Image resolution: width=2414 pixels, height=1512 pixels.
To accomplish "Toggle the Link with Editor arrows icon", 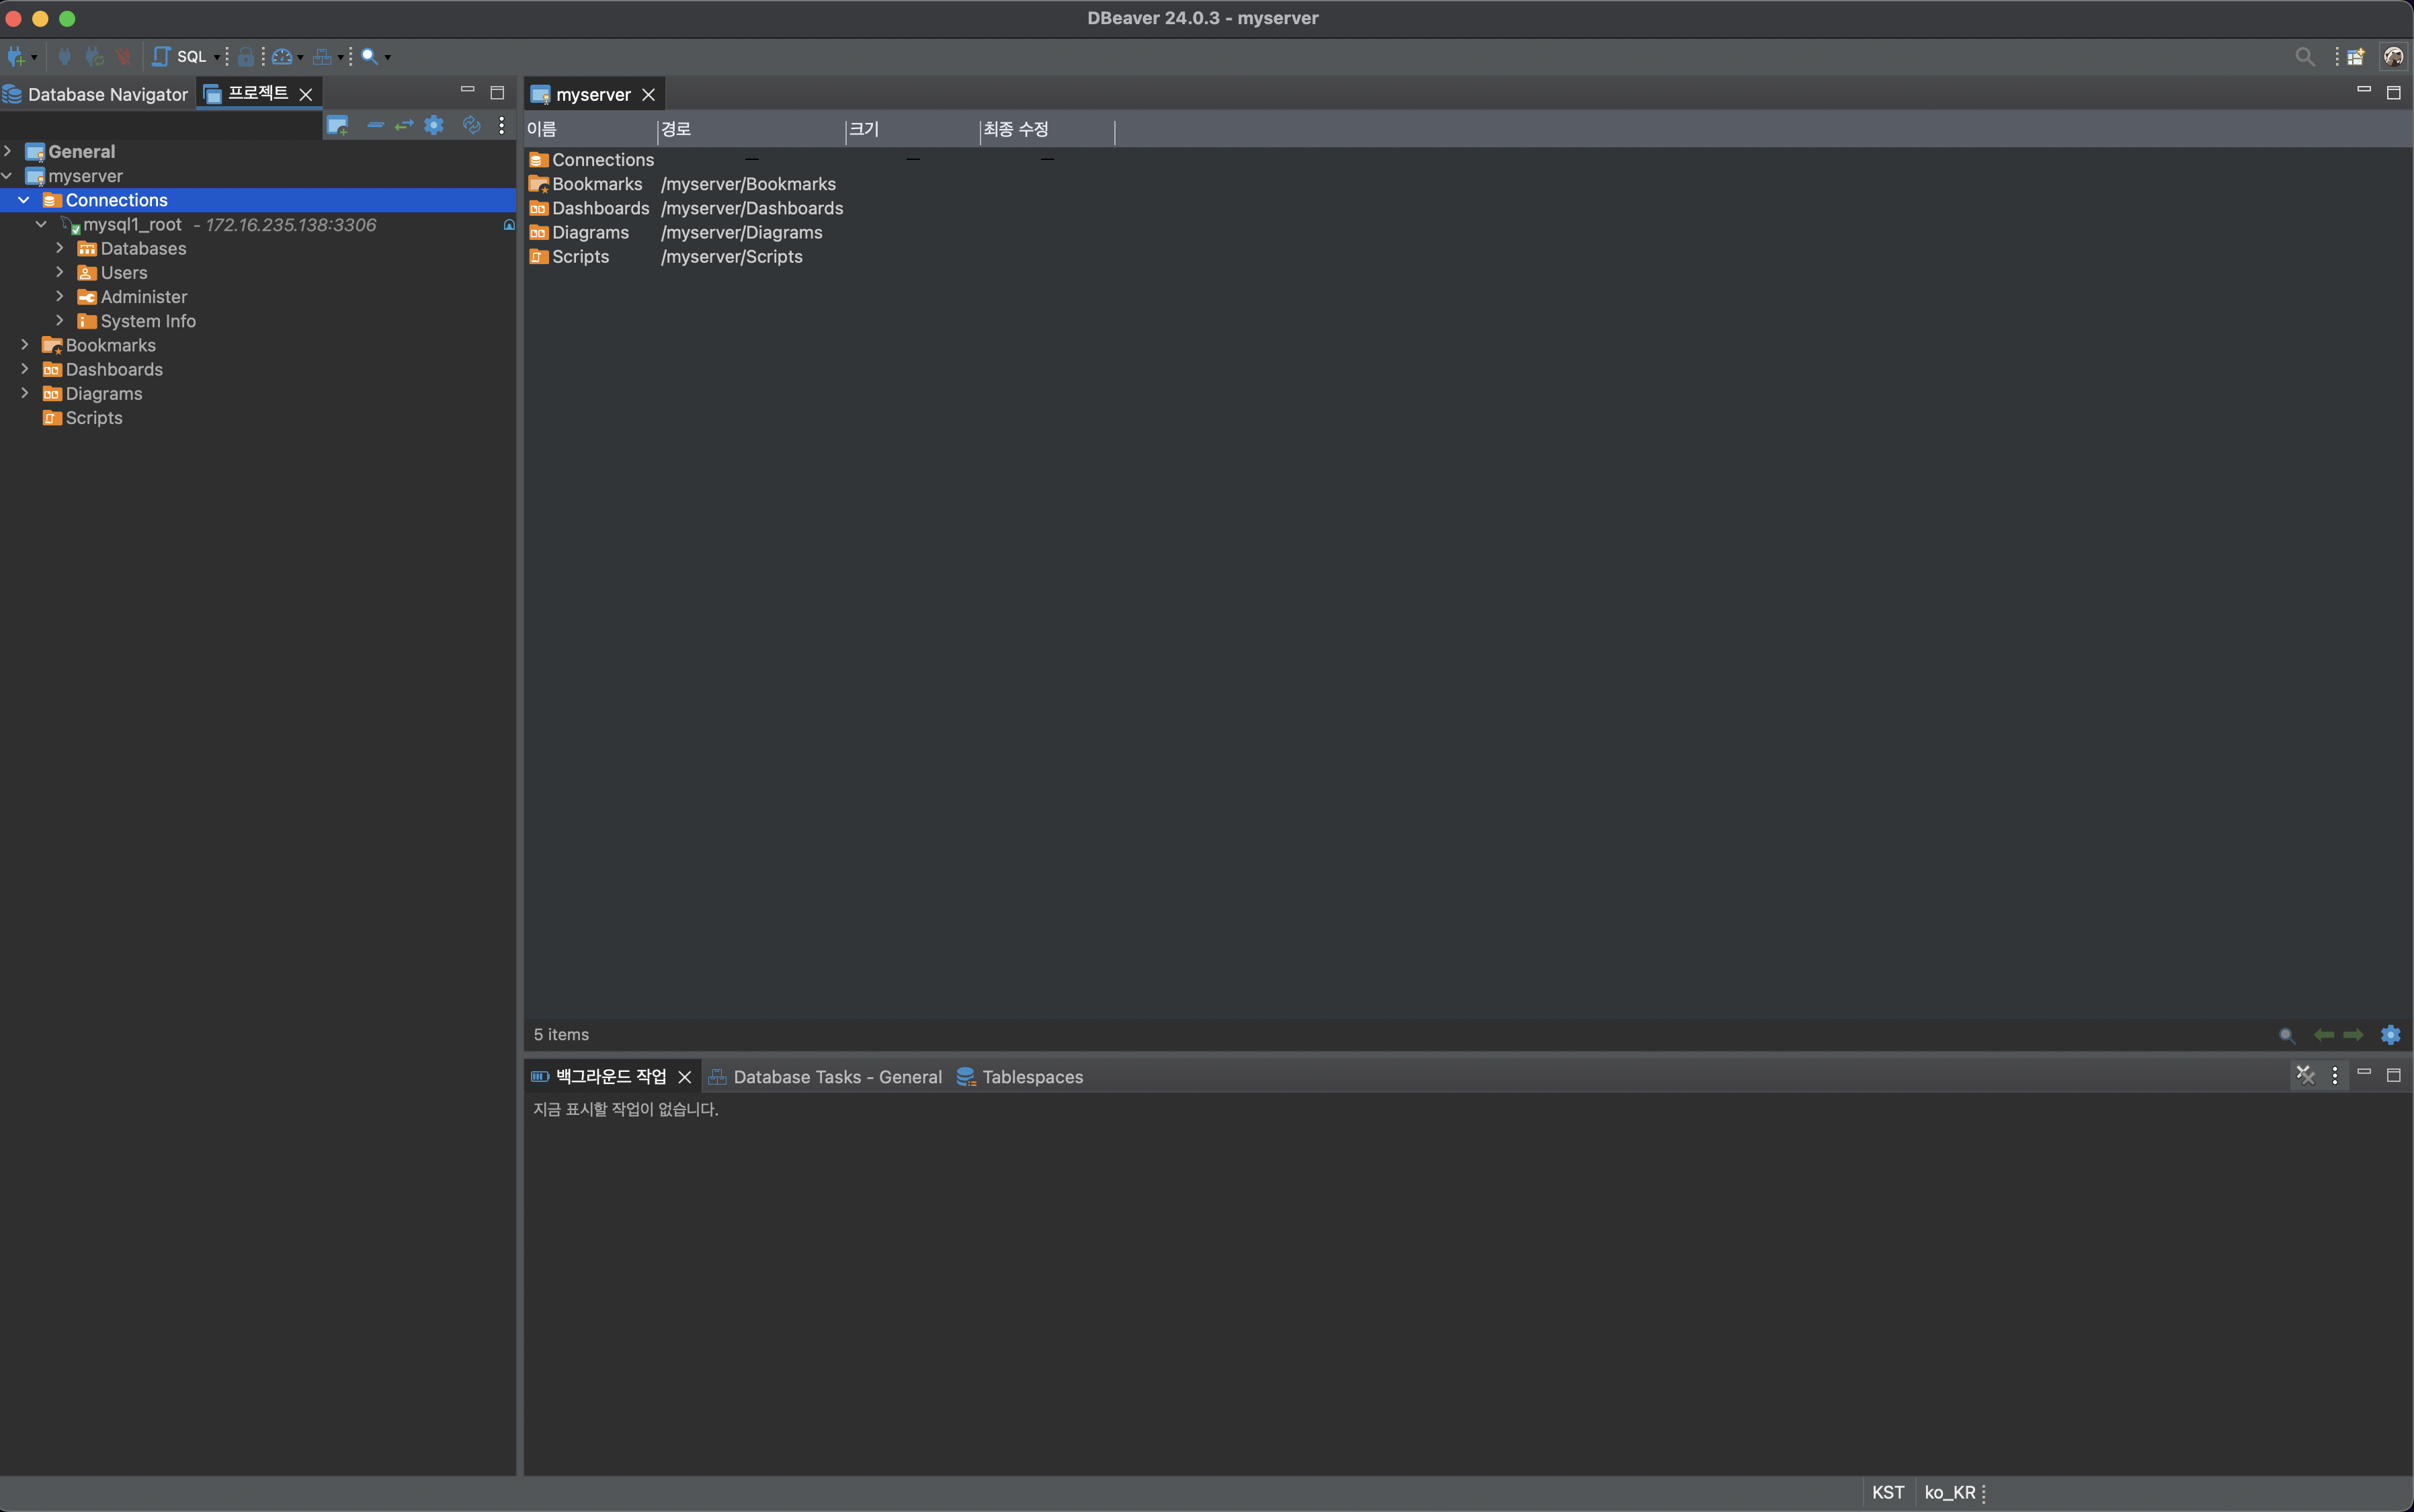I will point(404,125).
